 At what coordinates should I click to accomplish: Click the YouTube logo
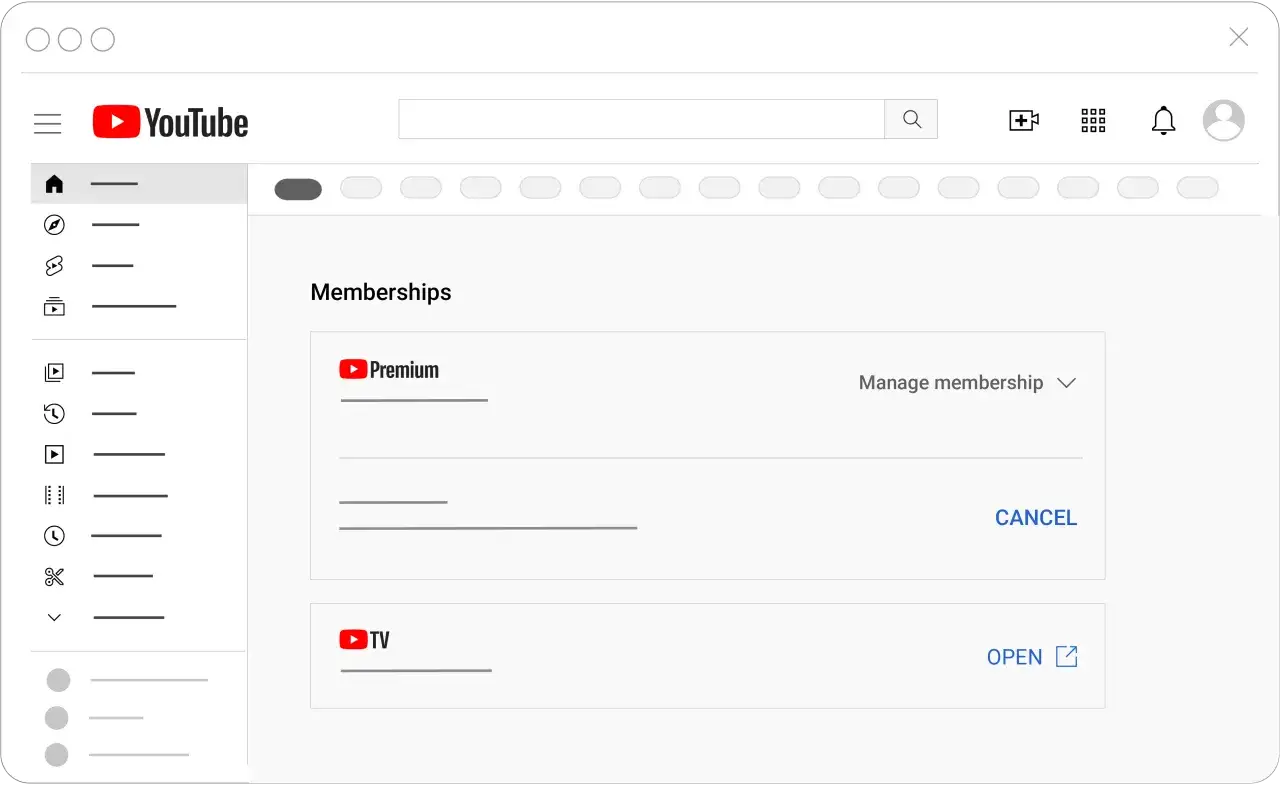tap(169, 121)
